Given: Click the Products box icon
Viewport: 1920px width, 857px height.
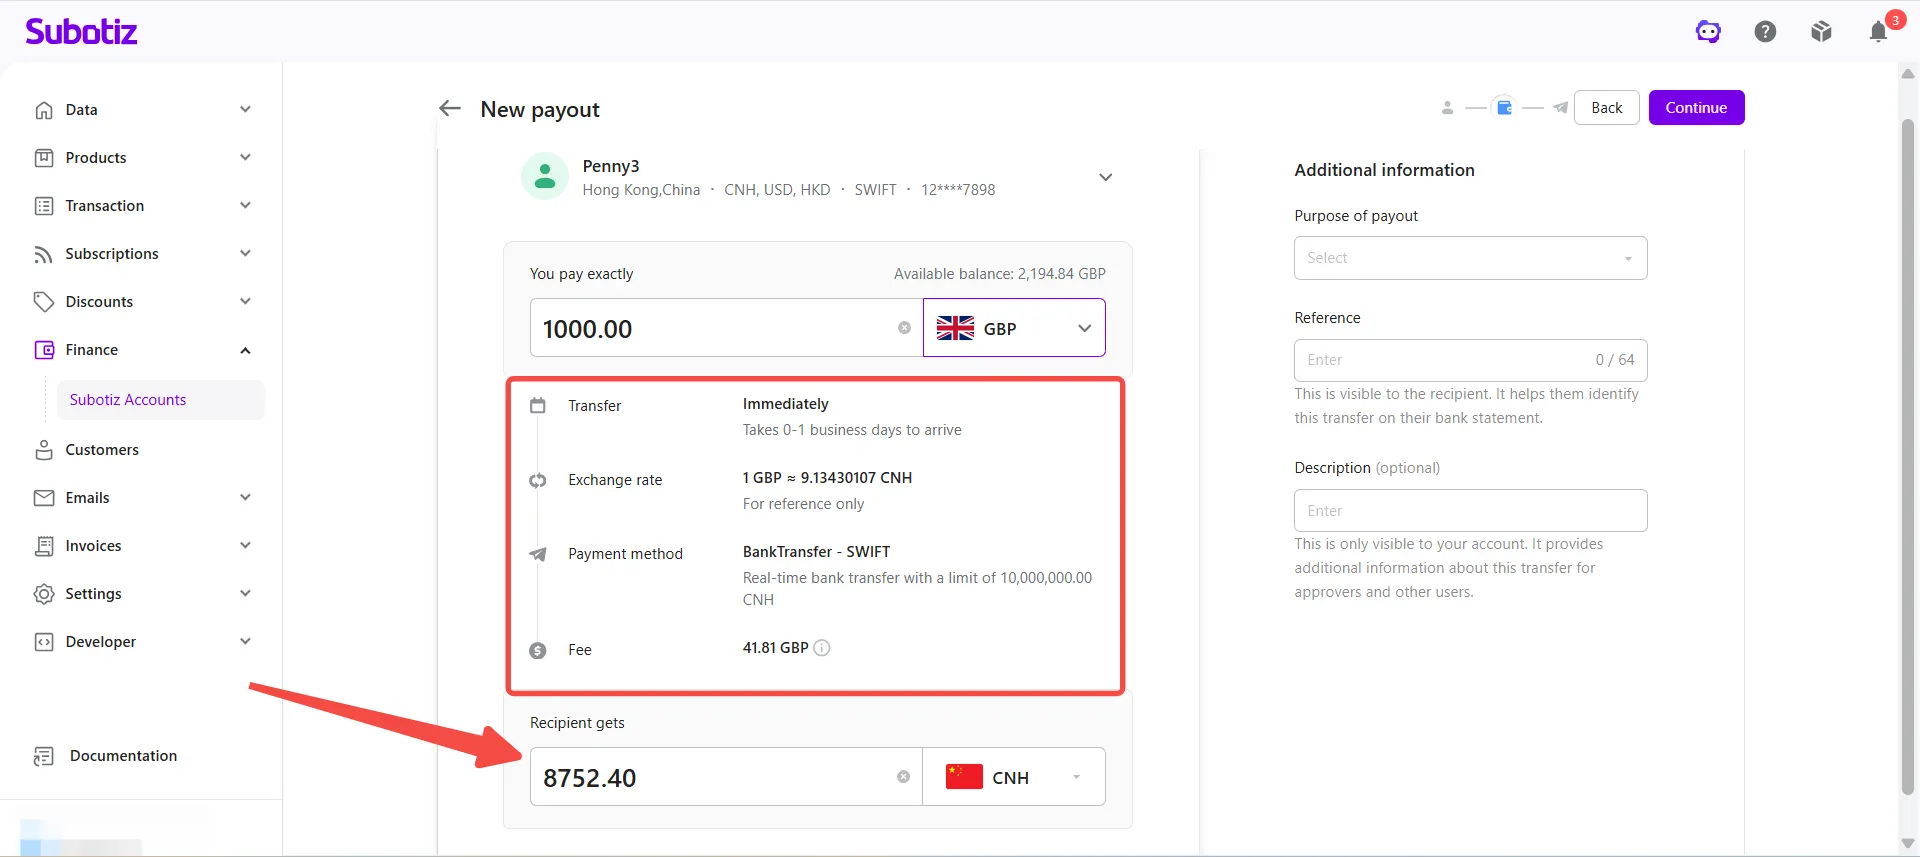Looking at the screenshot, I should point(44,158).
